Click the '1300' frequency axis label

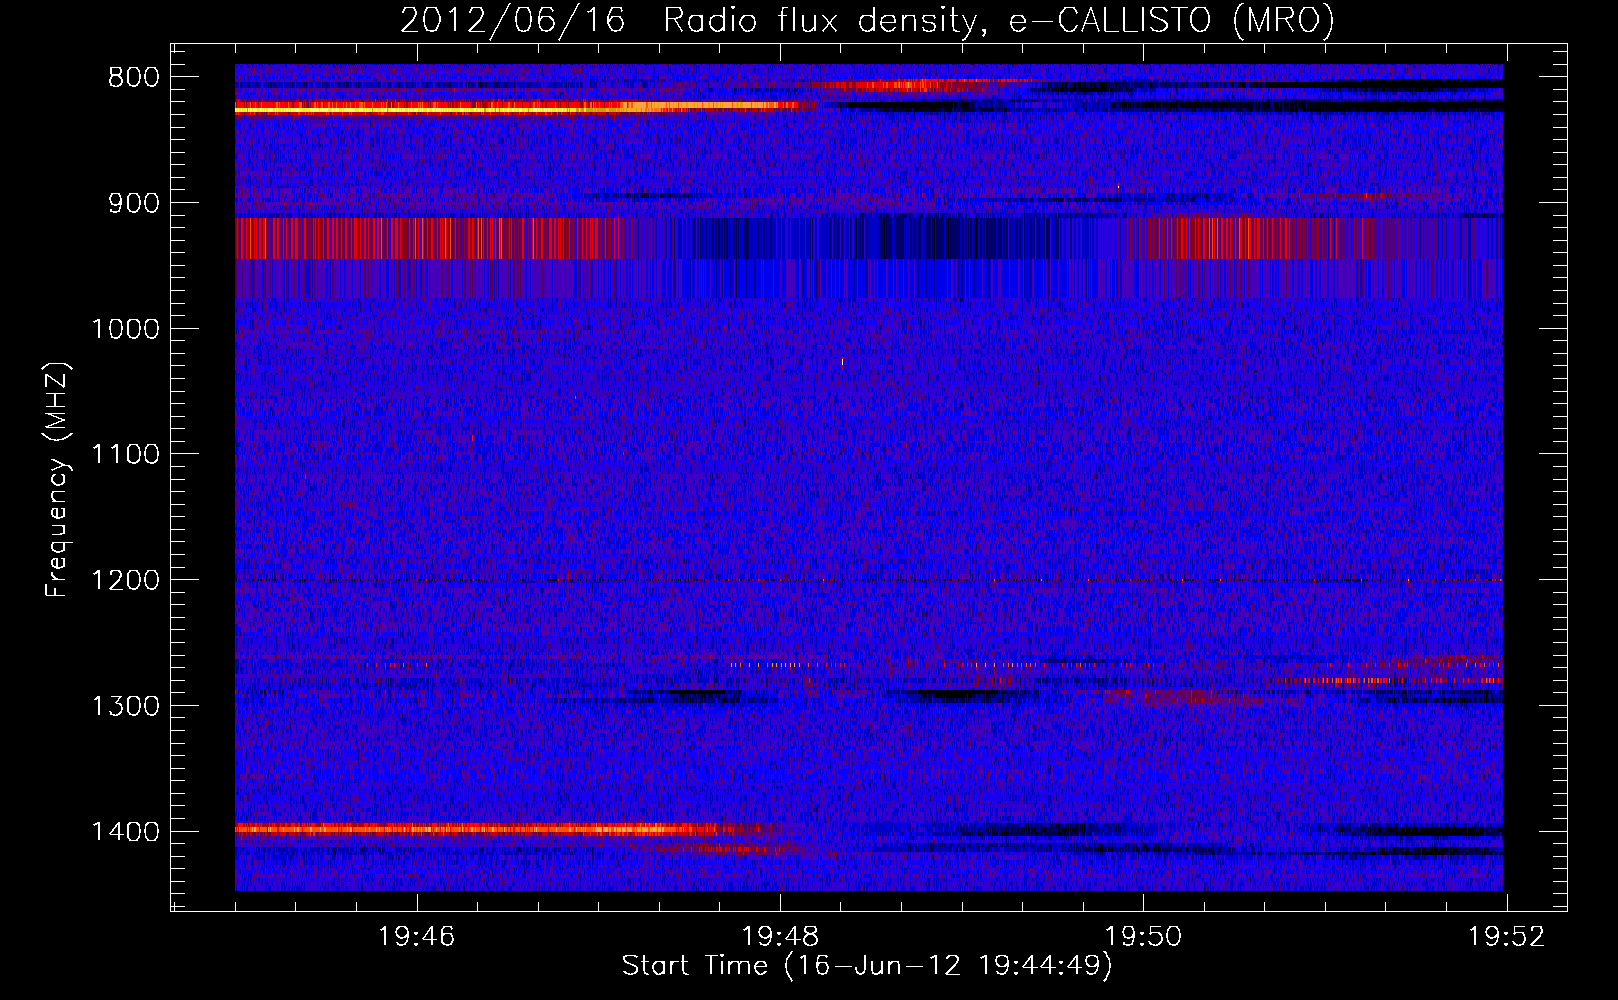(x=125, y=706)
